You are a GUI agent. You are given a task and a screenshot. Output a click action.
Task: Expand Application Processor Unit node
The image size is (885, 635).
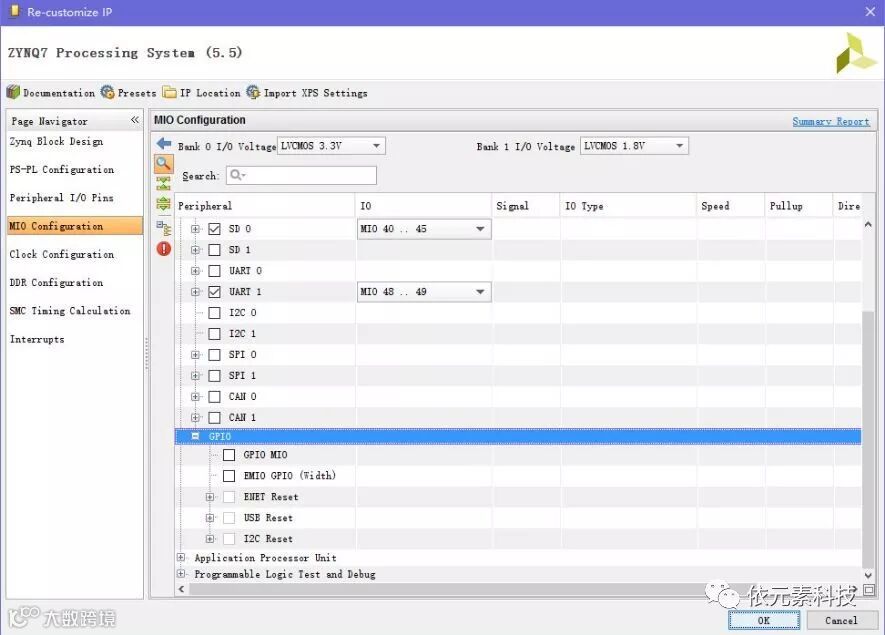point(181,558)
